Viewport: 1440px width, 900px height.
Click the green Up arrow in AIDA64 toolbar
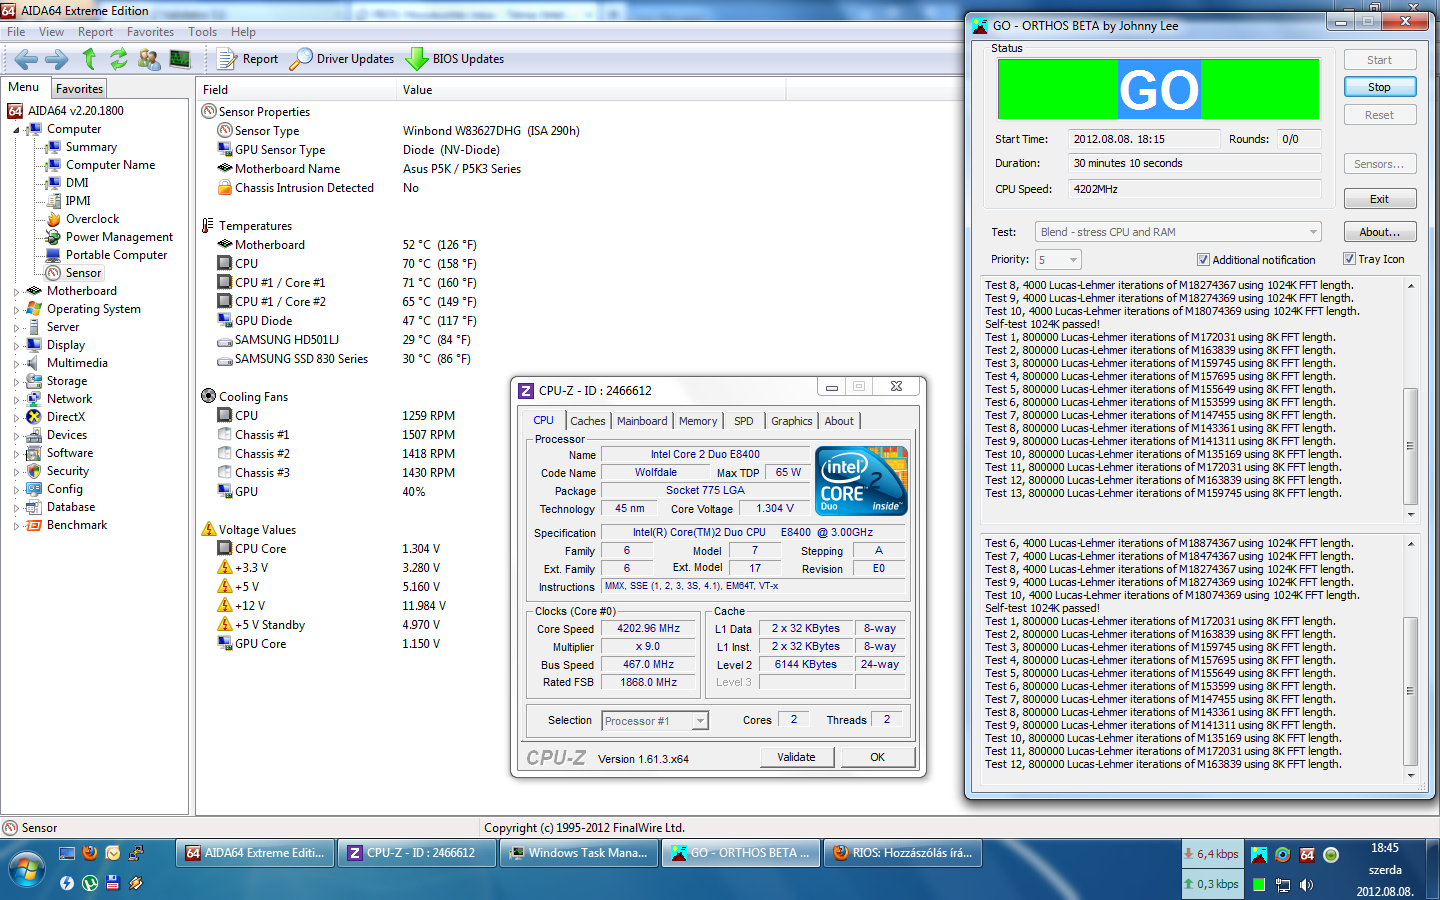(89, 59)
